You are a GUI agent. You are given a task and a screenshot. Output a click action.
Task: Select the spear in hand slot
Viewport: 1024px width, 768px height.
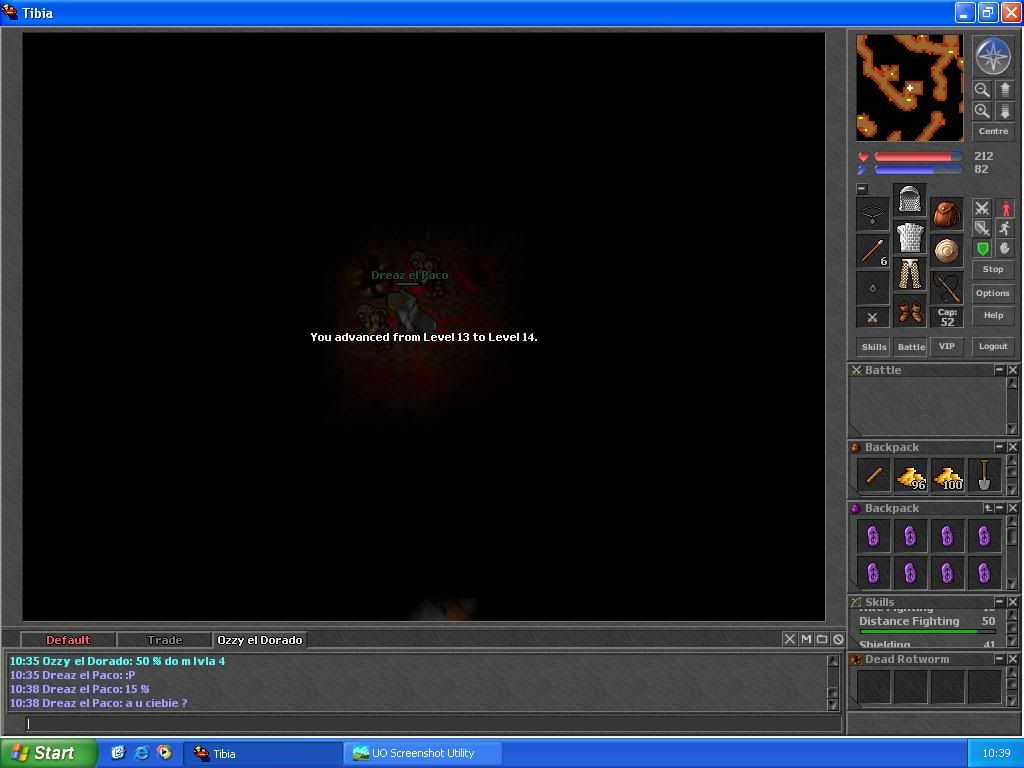[872, 251]
